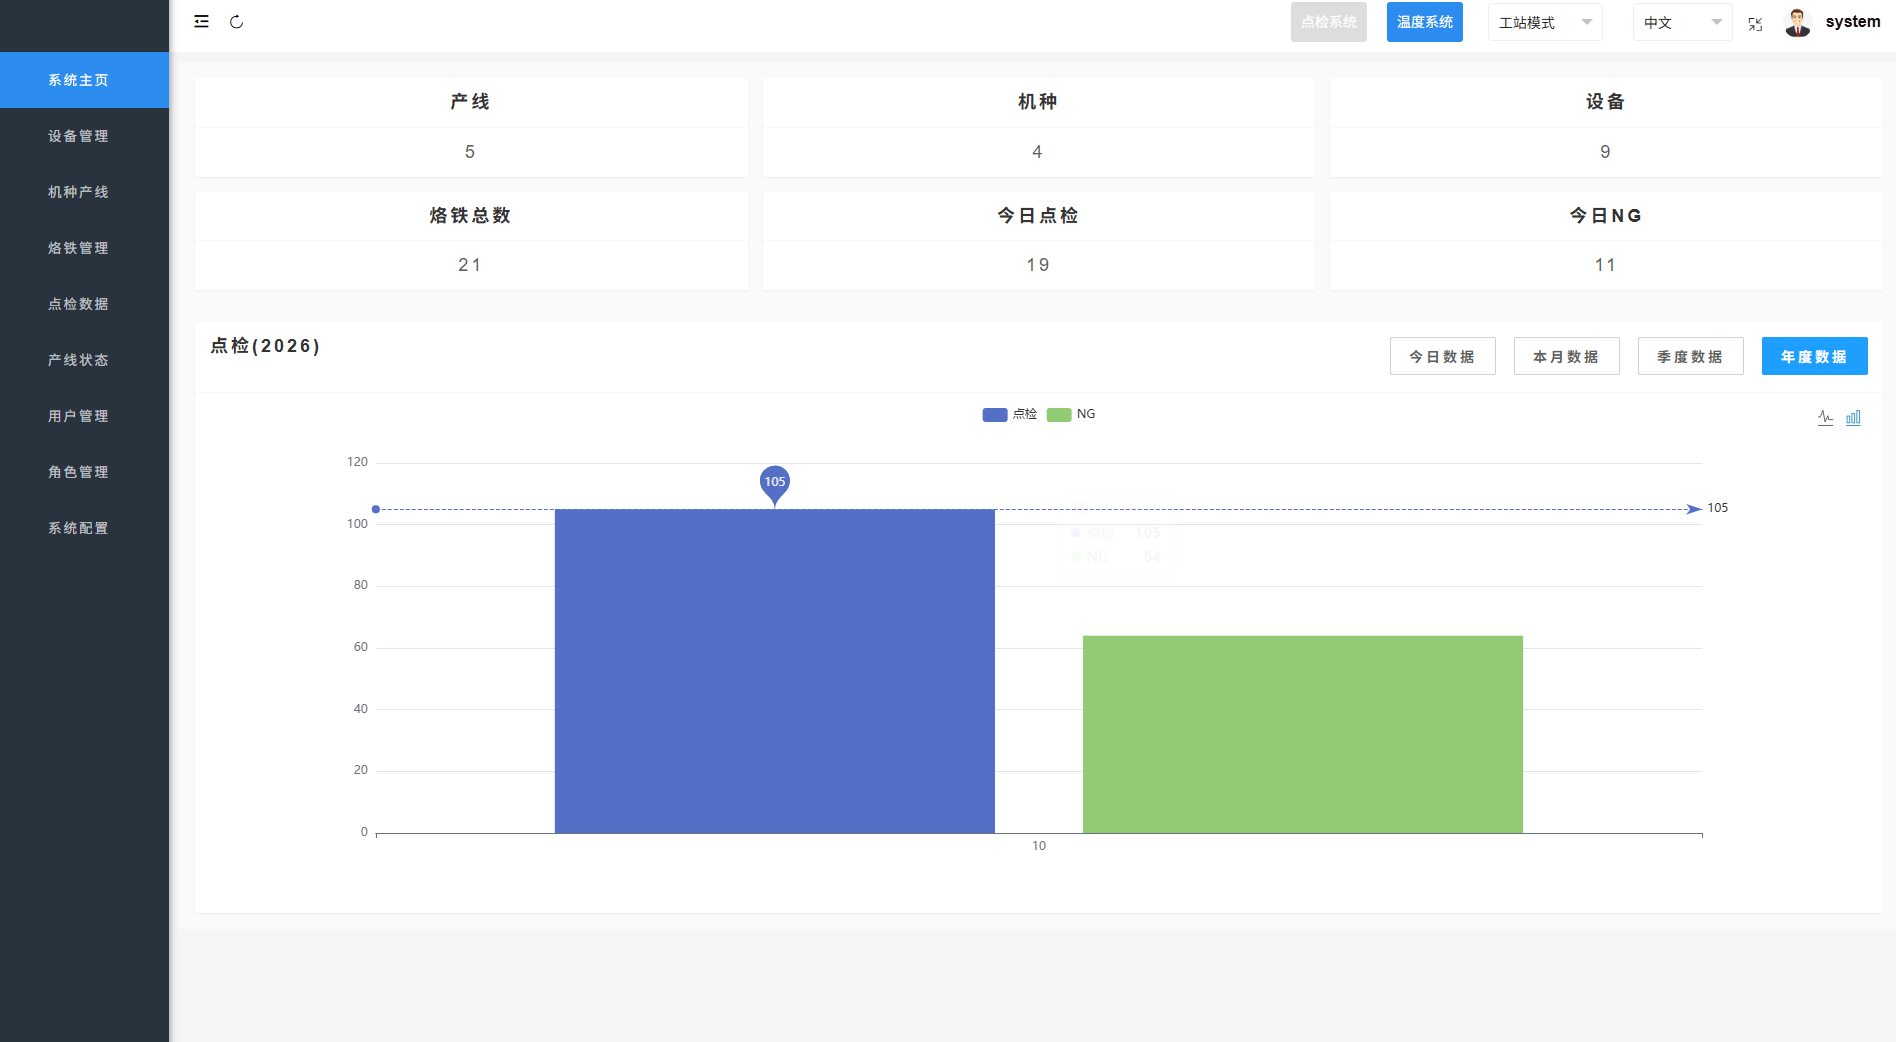The image size is (1896, 1042).
Task: Show 本月数据 in the chart
Action: click(x=1567, y=356)
